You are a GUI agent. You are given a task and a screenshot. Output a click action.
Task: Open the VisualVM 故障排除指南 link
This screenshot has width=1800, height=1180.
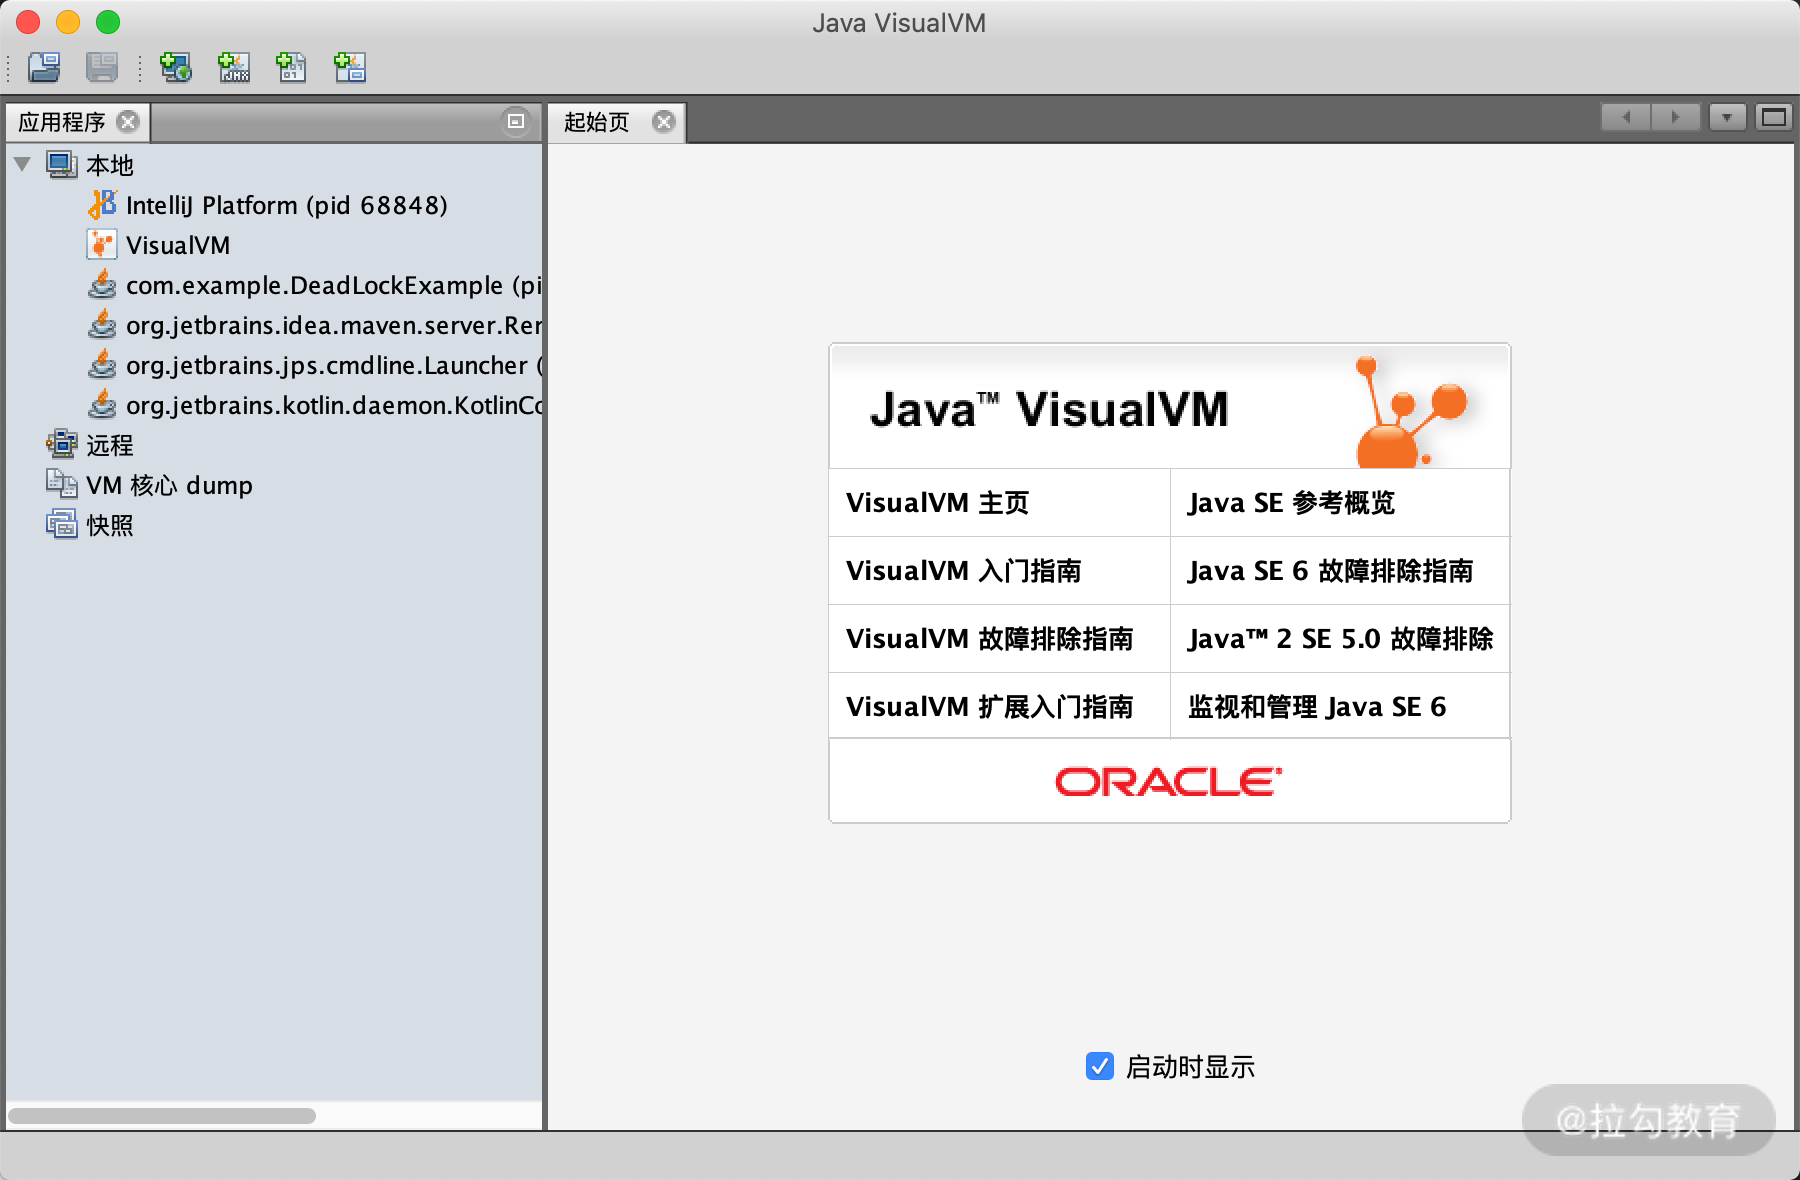(x=989, y=639)
